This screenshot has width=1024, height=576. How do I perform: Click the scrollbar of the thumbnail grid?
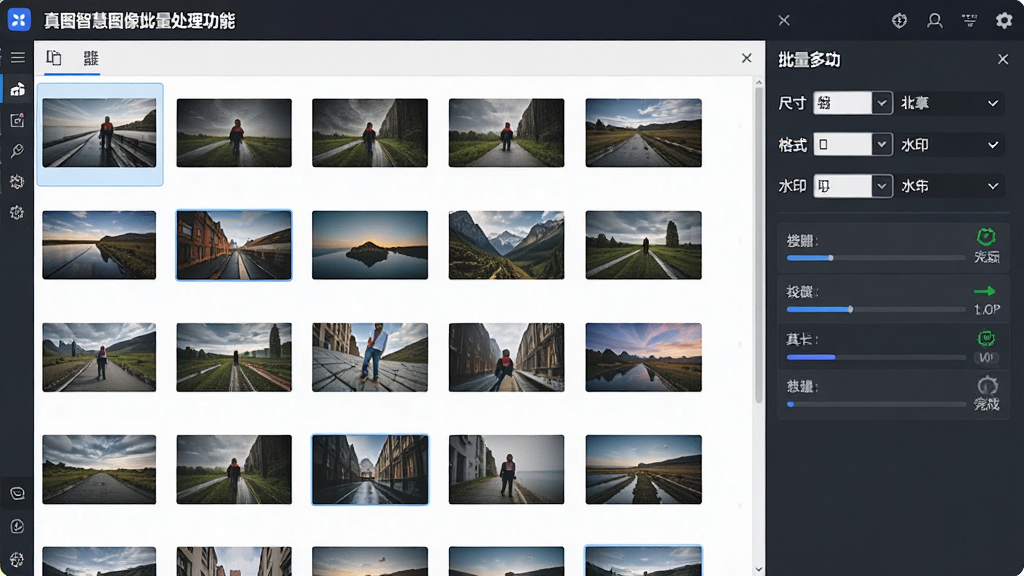point(758,245)
